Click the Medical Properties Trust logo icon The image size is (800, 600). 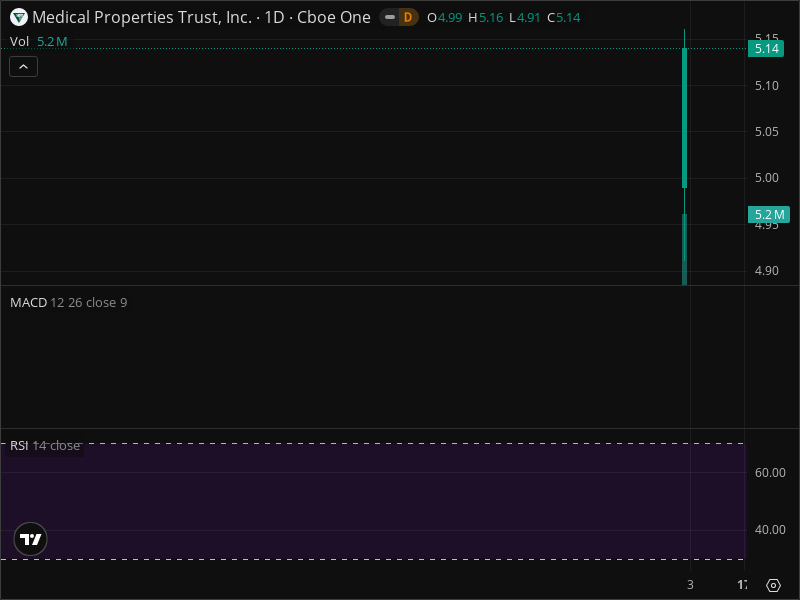[x=19, y=17]
